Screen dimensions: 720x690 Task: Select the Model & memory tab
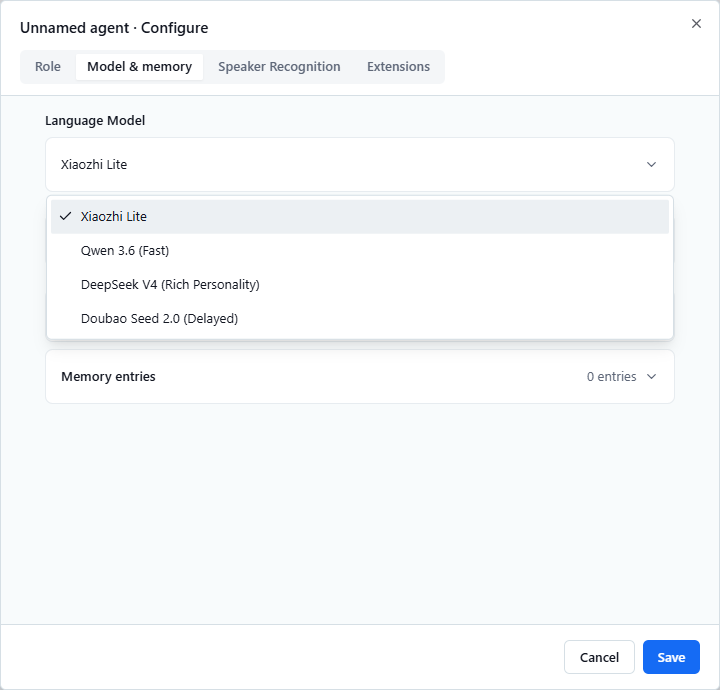[140, 67]
